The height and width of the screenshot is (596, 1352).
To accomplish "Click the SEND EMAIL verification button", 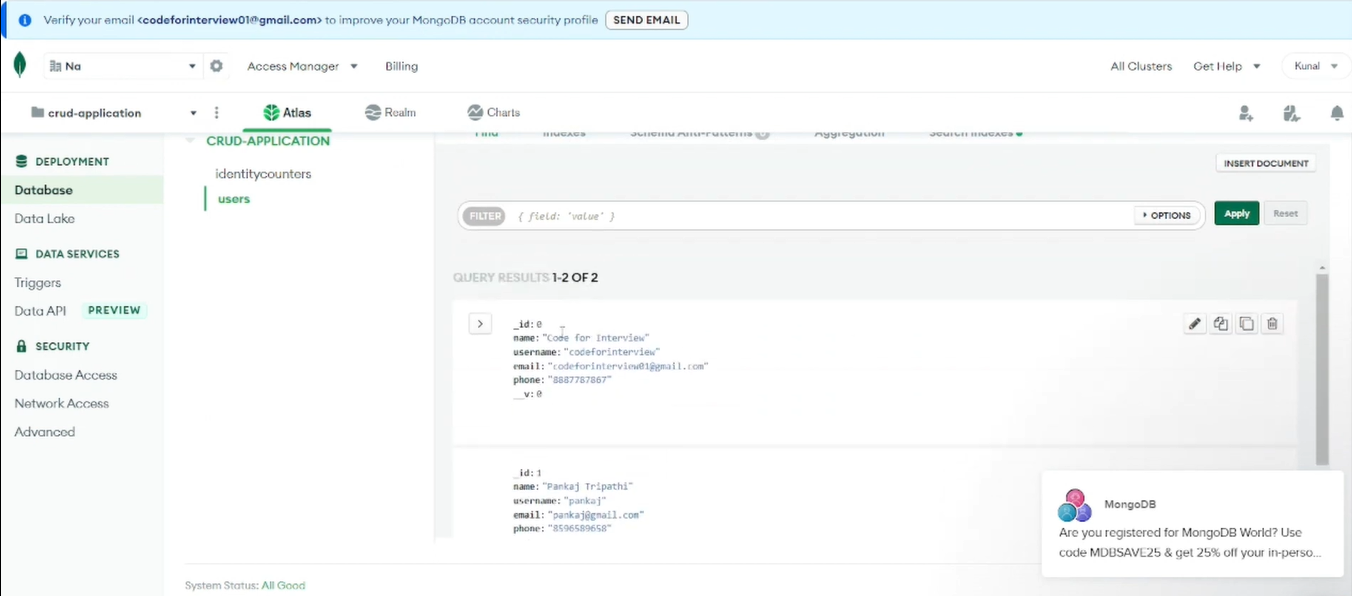I will pyautogui.click(x=646, y=19).
